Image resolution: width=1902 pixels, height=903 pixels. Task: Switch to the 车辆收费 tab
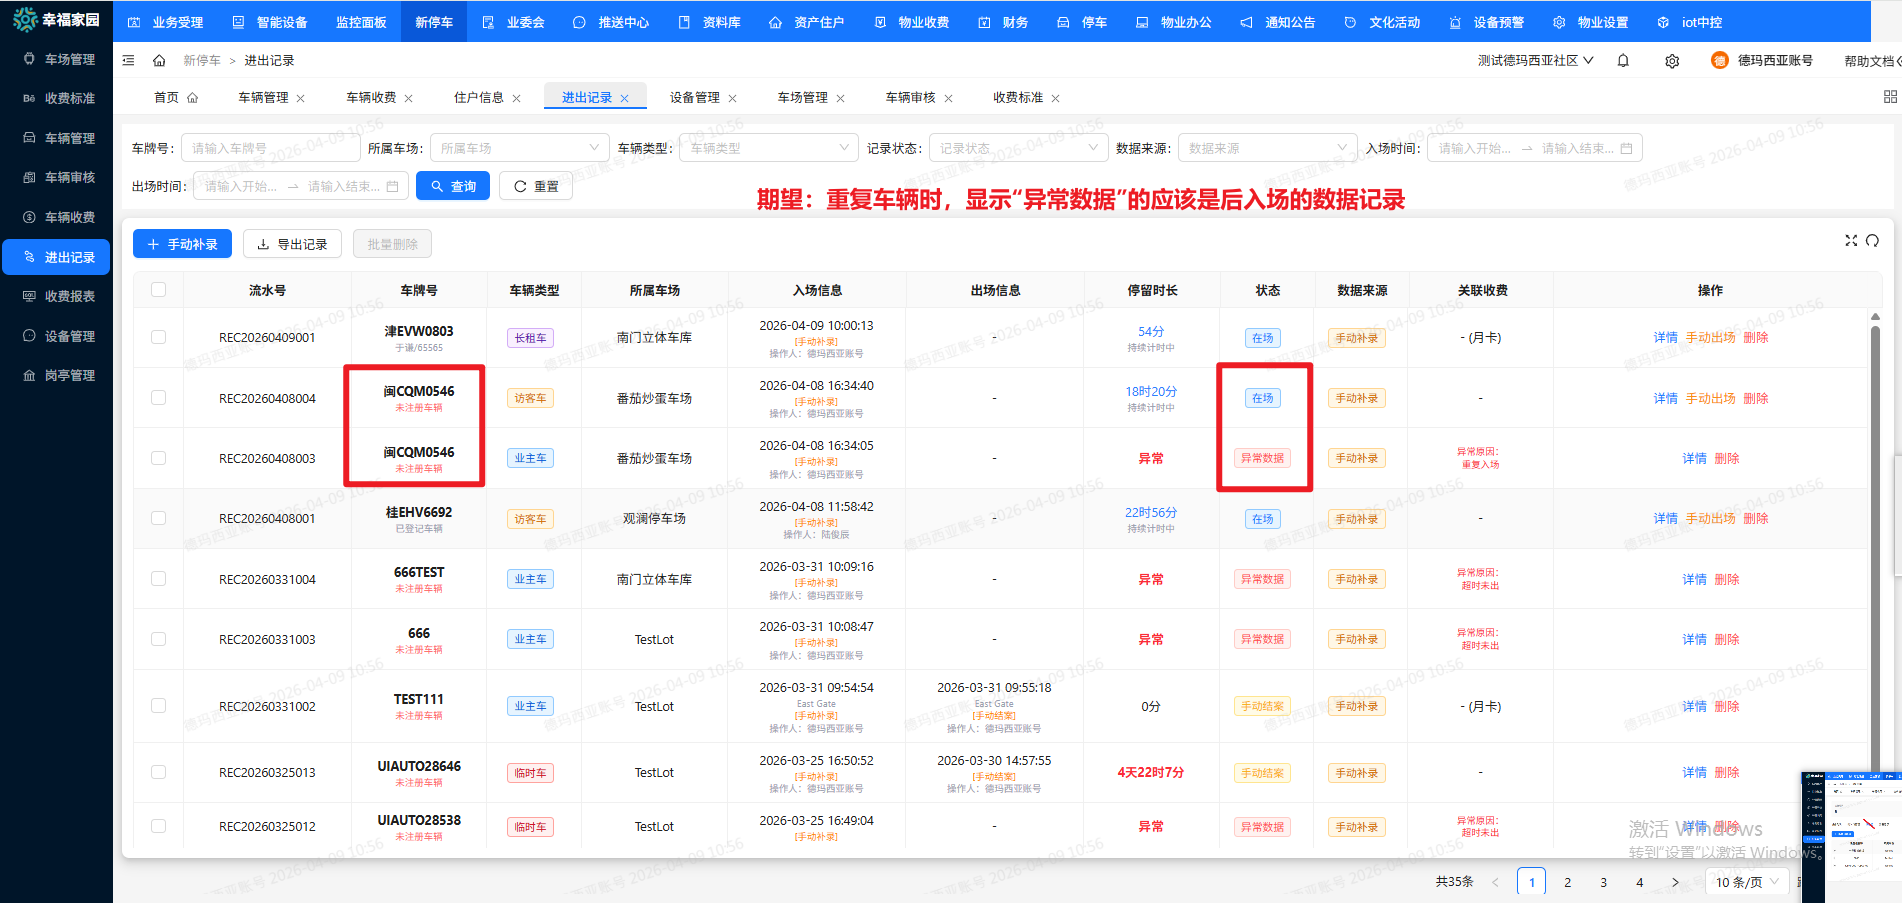coord(371,97)
